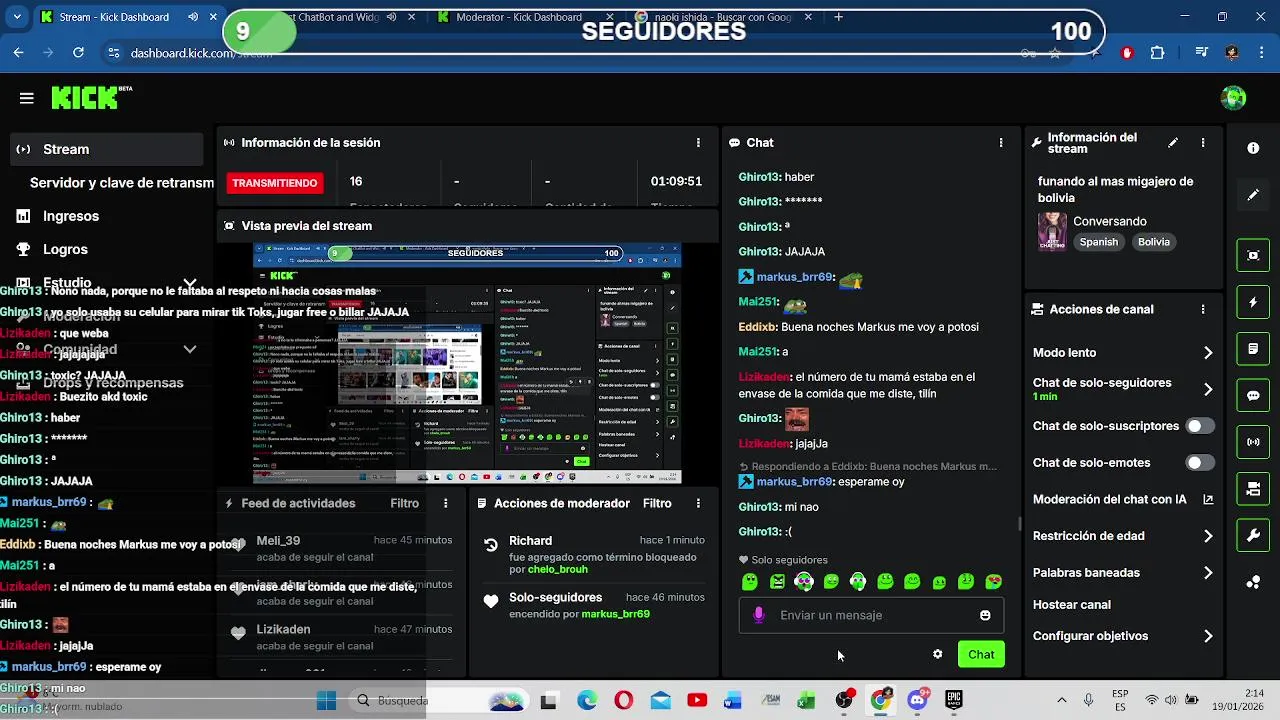Image resolution: width=1280 pixels, height=720 pixels.
Task: Open Discord from the taskbar
Action: pos(917,700)
